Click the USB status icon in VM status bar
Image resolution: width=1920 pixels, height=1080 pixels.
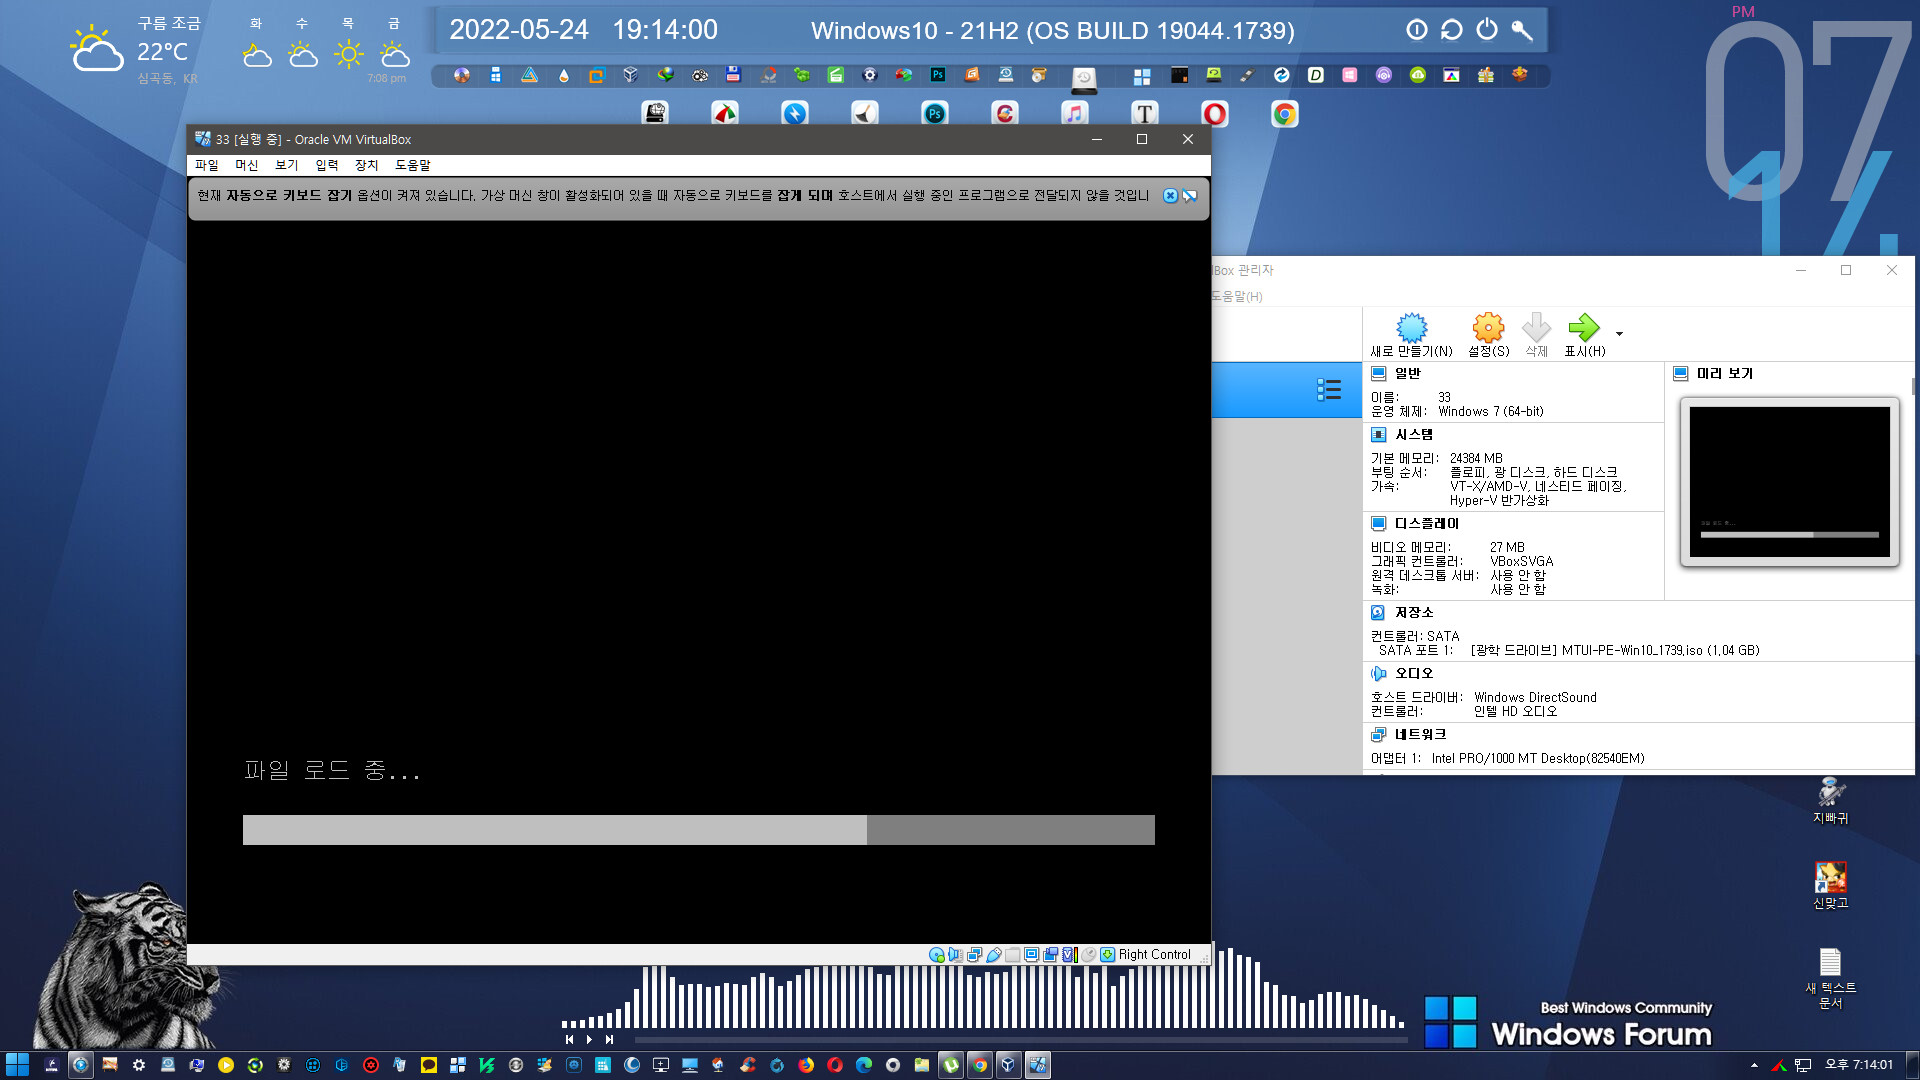click(x=994, y=955)
